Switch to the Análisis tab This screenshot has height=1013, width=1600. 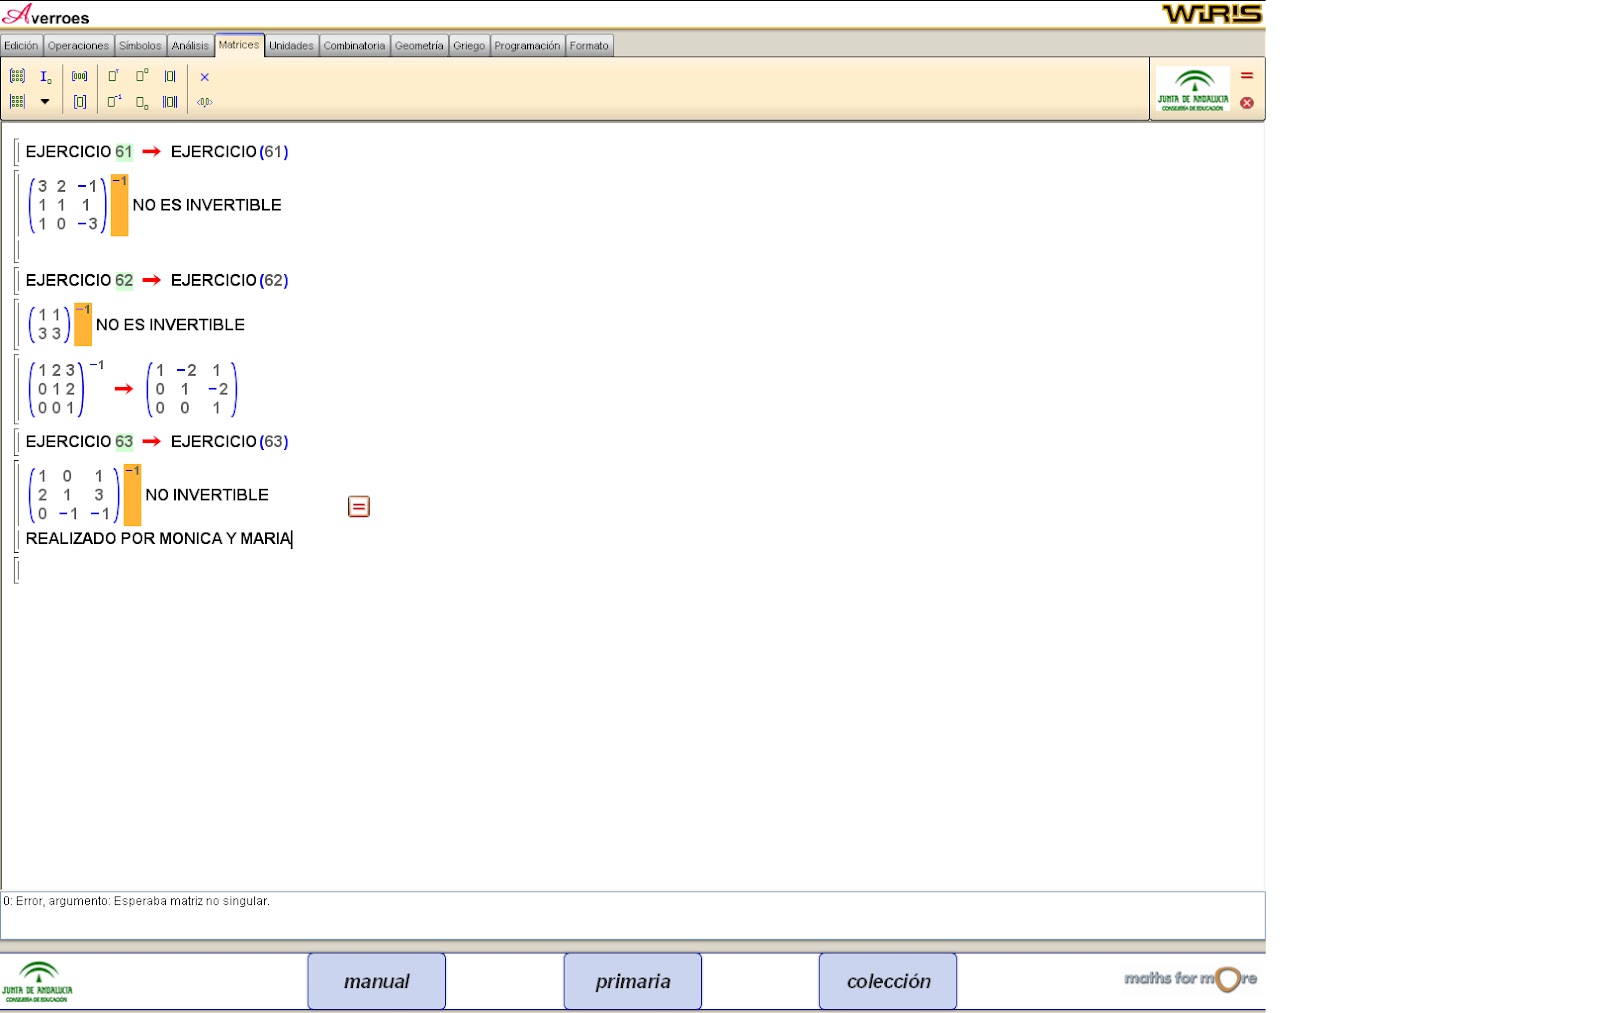pyautogui.click(x=190, y=46)
